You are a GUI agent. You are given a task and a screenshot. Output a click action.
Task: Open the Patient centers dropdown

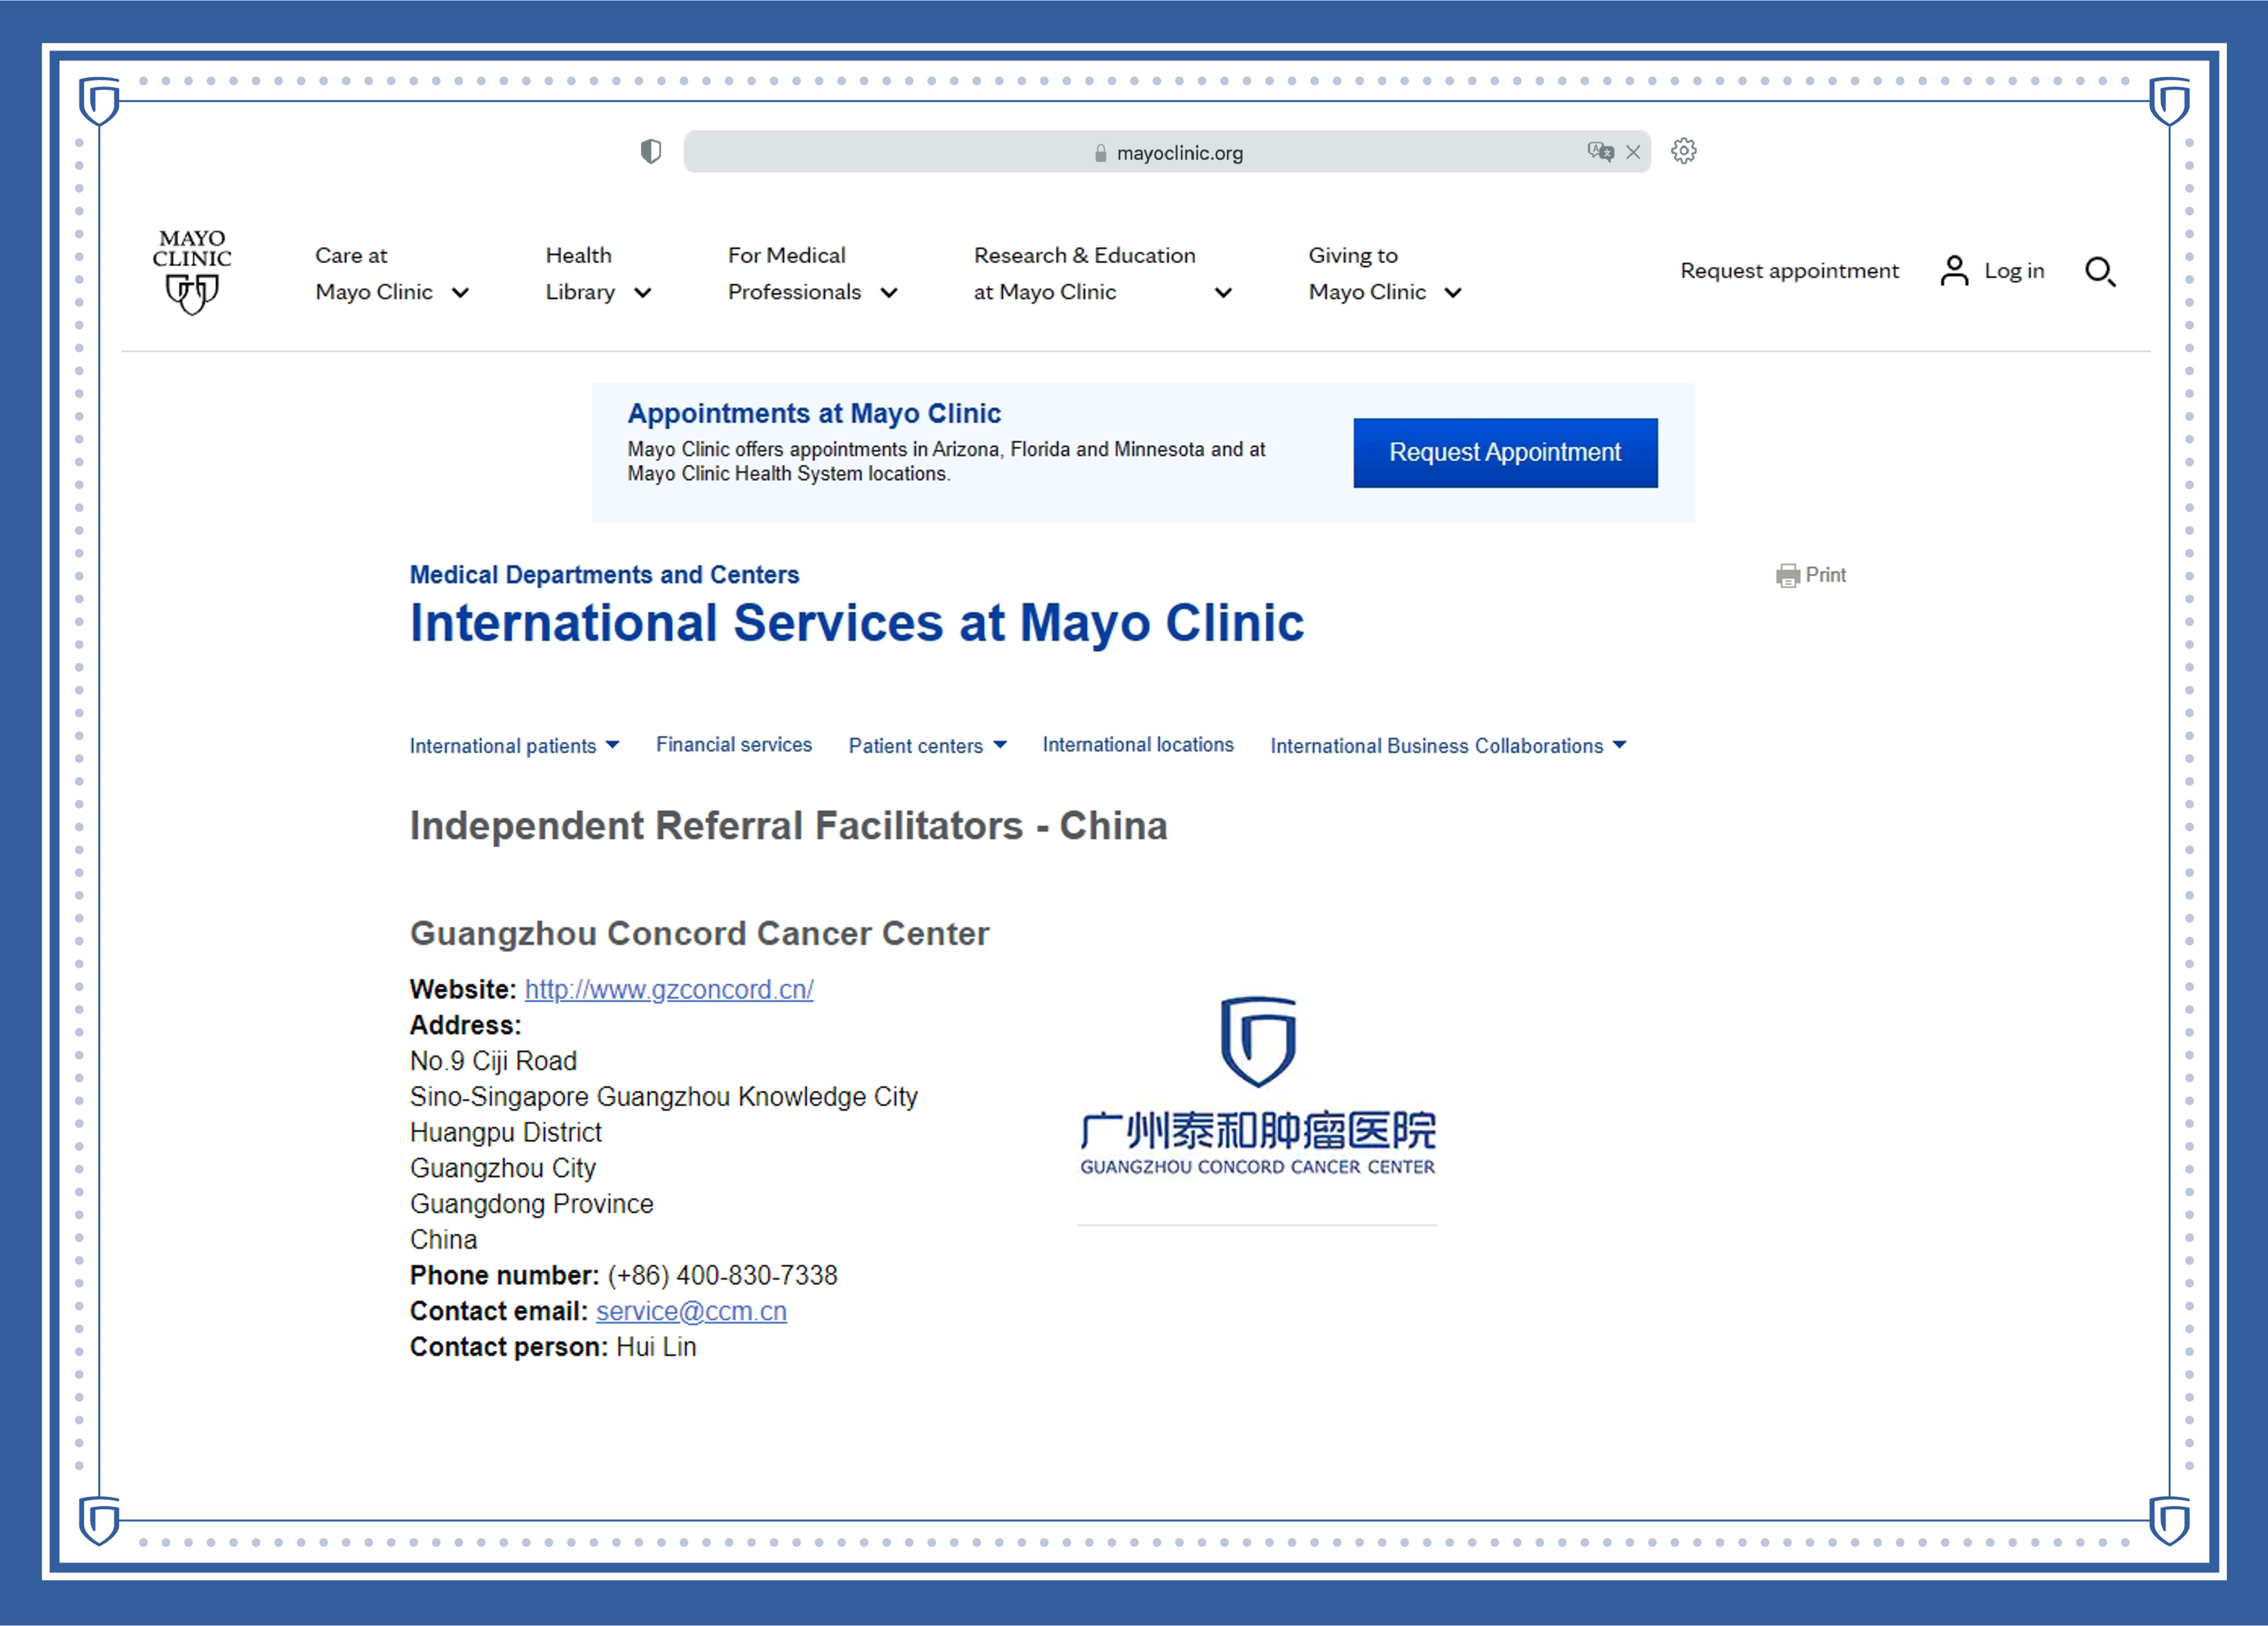tap(927, 746)
